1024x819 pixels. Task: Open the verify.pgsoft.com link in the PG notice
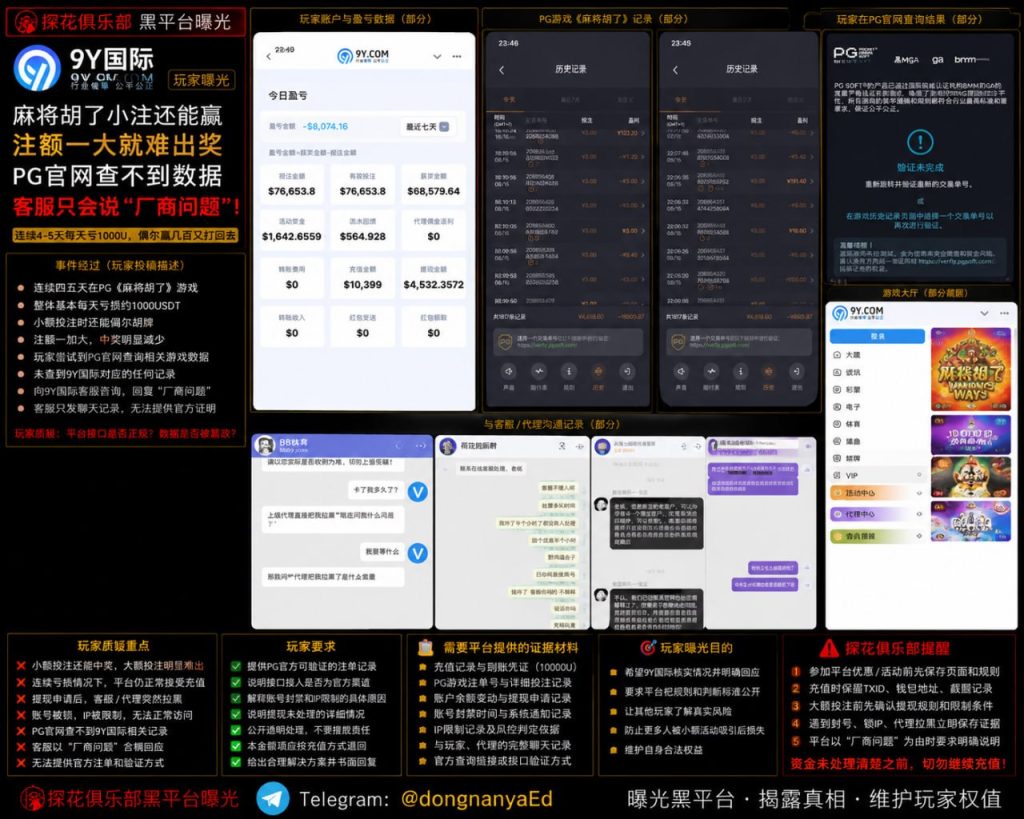click(955, 261)
